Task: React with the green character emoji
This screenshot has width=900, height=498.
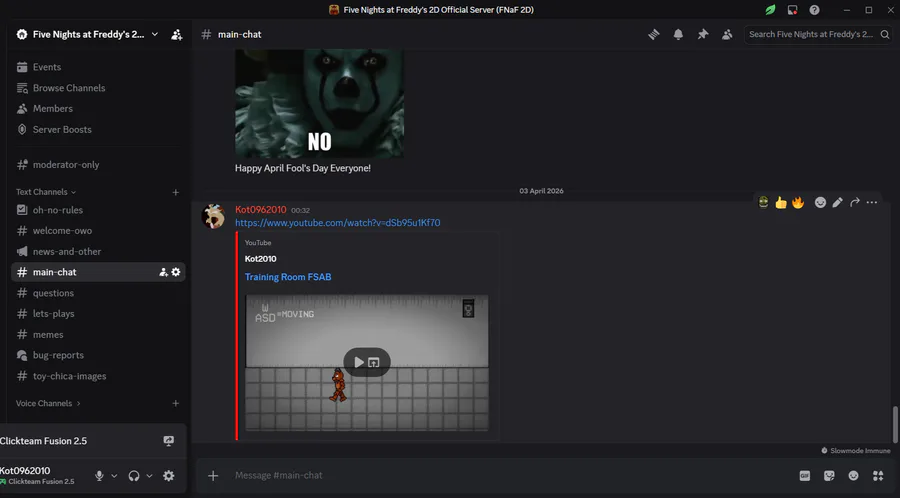Action: [x=763, y=203]
